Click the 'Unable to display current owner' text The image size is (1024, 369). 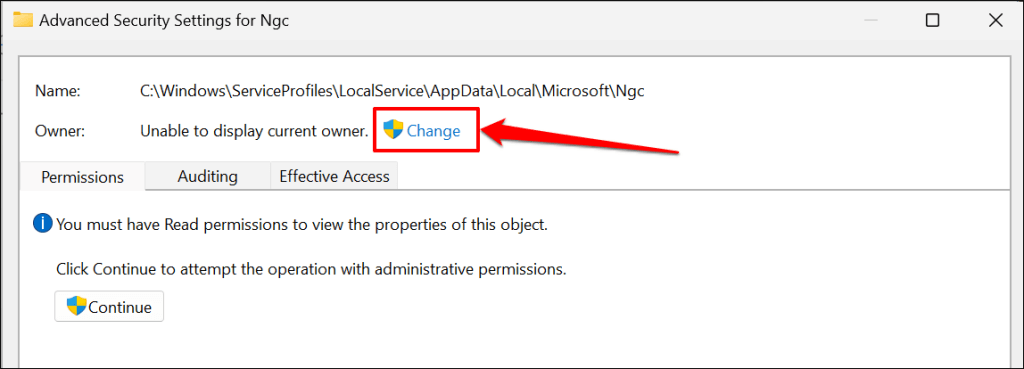255,131
